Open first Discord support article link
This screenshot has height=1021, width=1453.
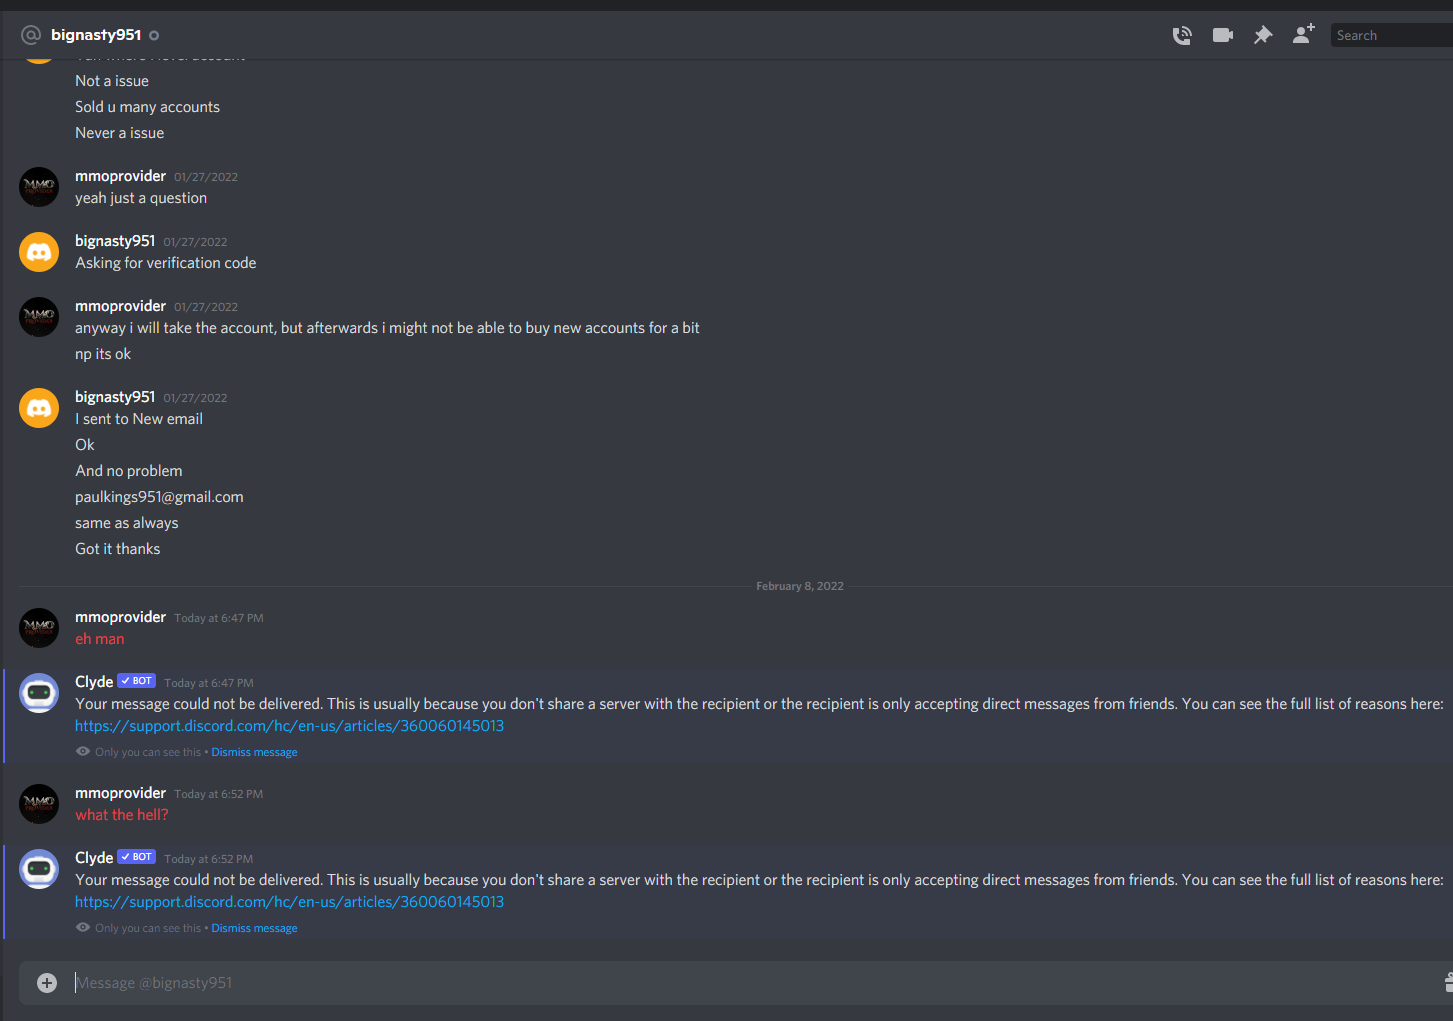point(289,726)
